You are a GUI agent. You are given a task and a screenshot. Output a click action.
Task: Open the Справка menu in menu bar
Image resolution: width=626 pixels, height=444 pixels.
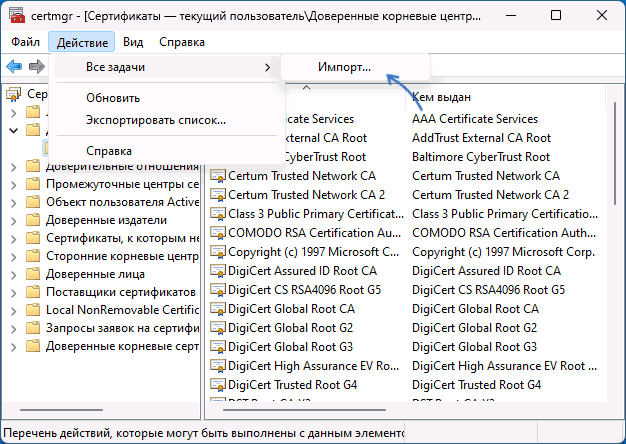182,42
